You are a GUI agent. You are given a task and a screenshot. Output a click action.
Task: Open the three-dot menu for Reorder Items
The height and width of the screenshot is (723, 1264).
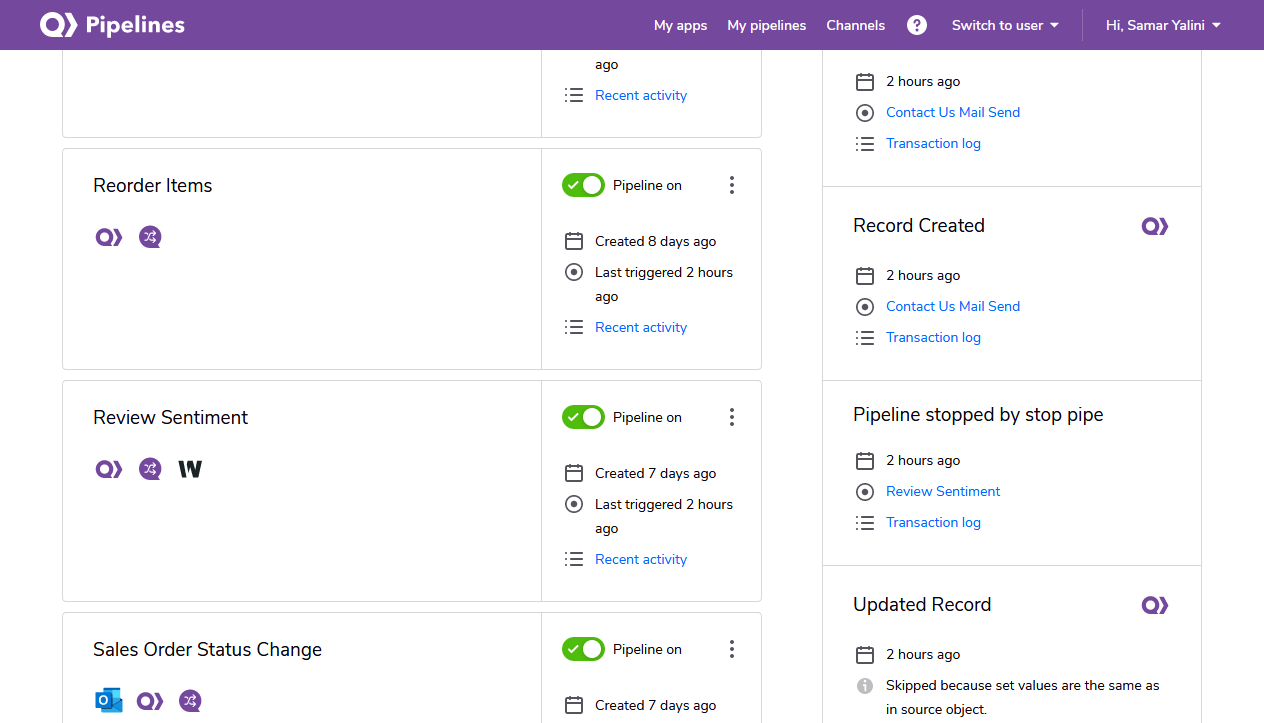(732, 185)
